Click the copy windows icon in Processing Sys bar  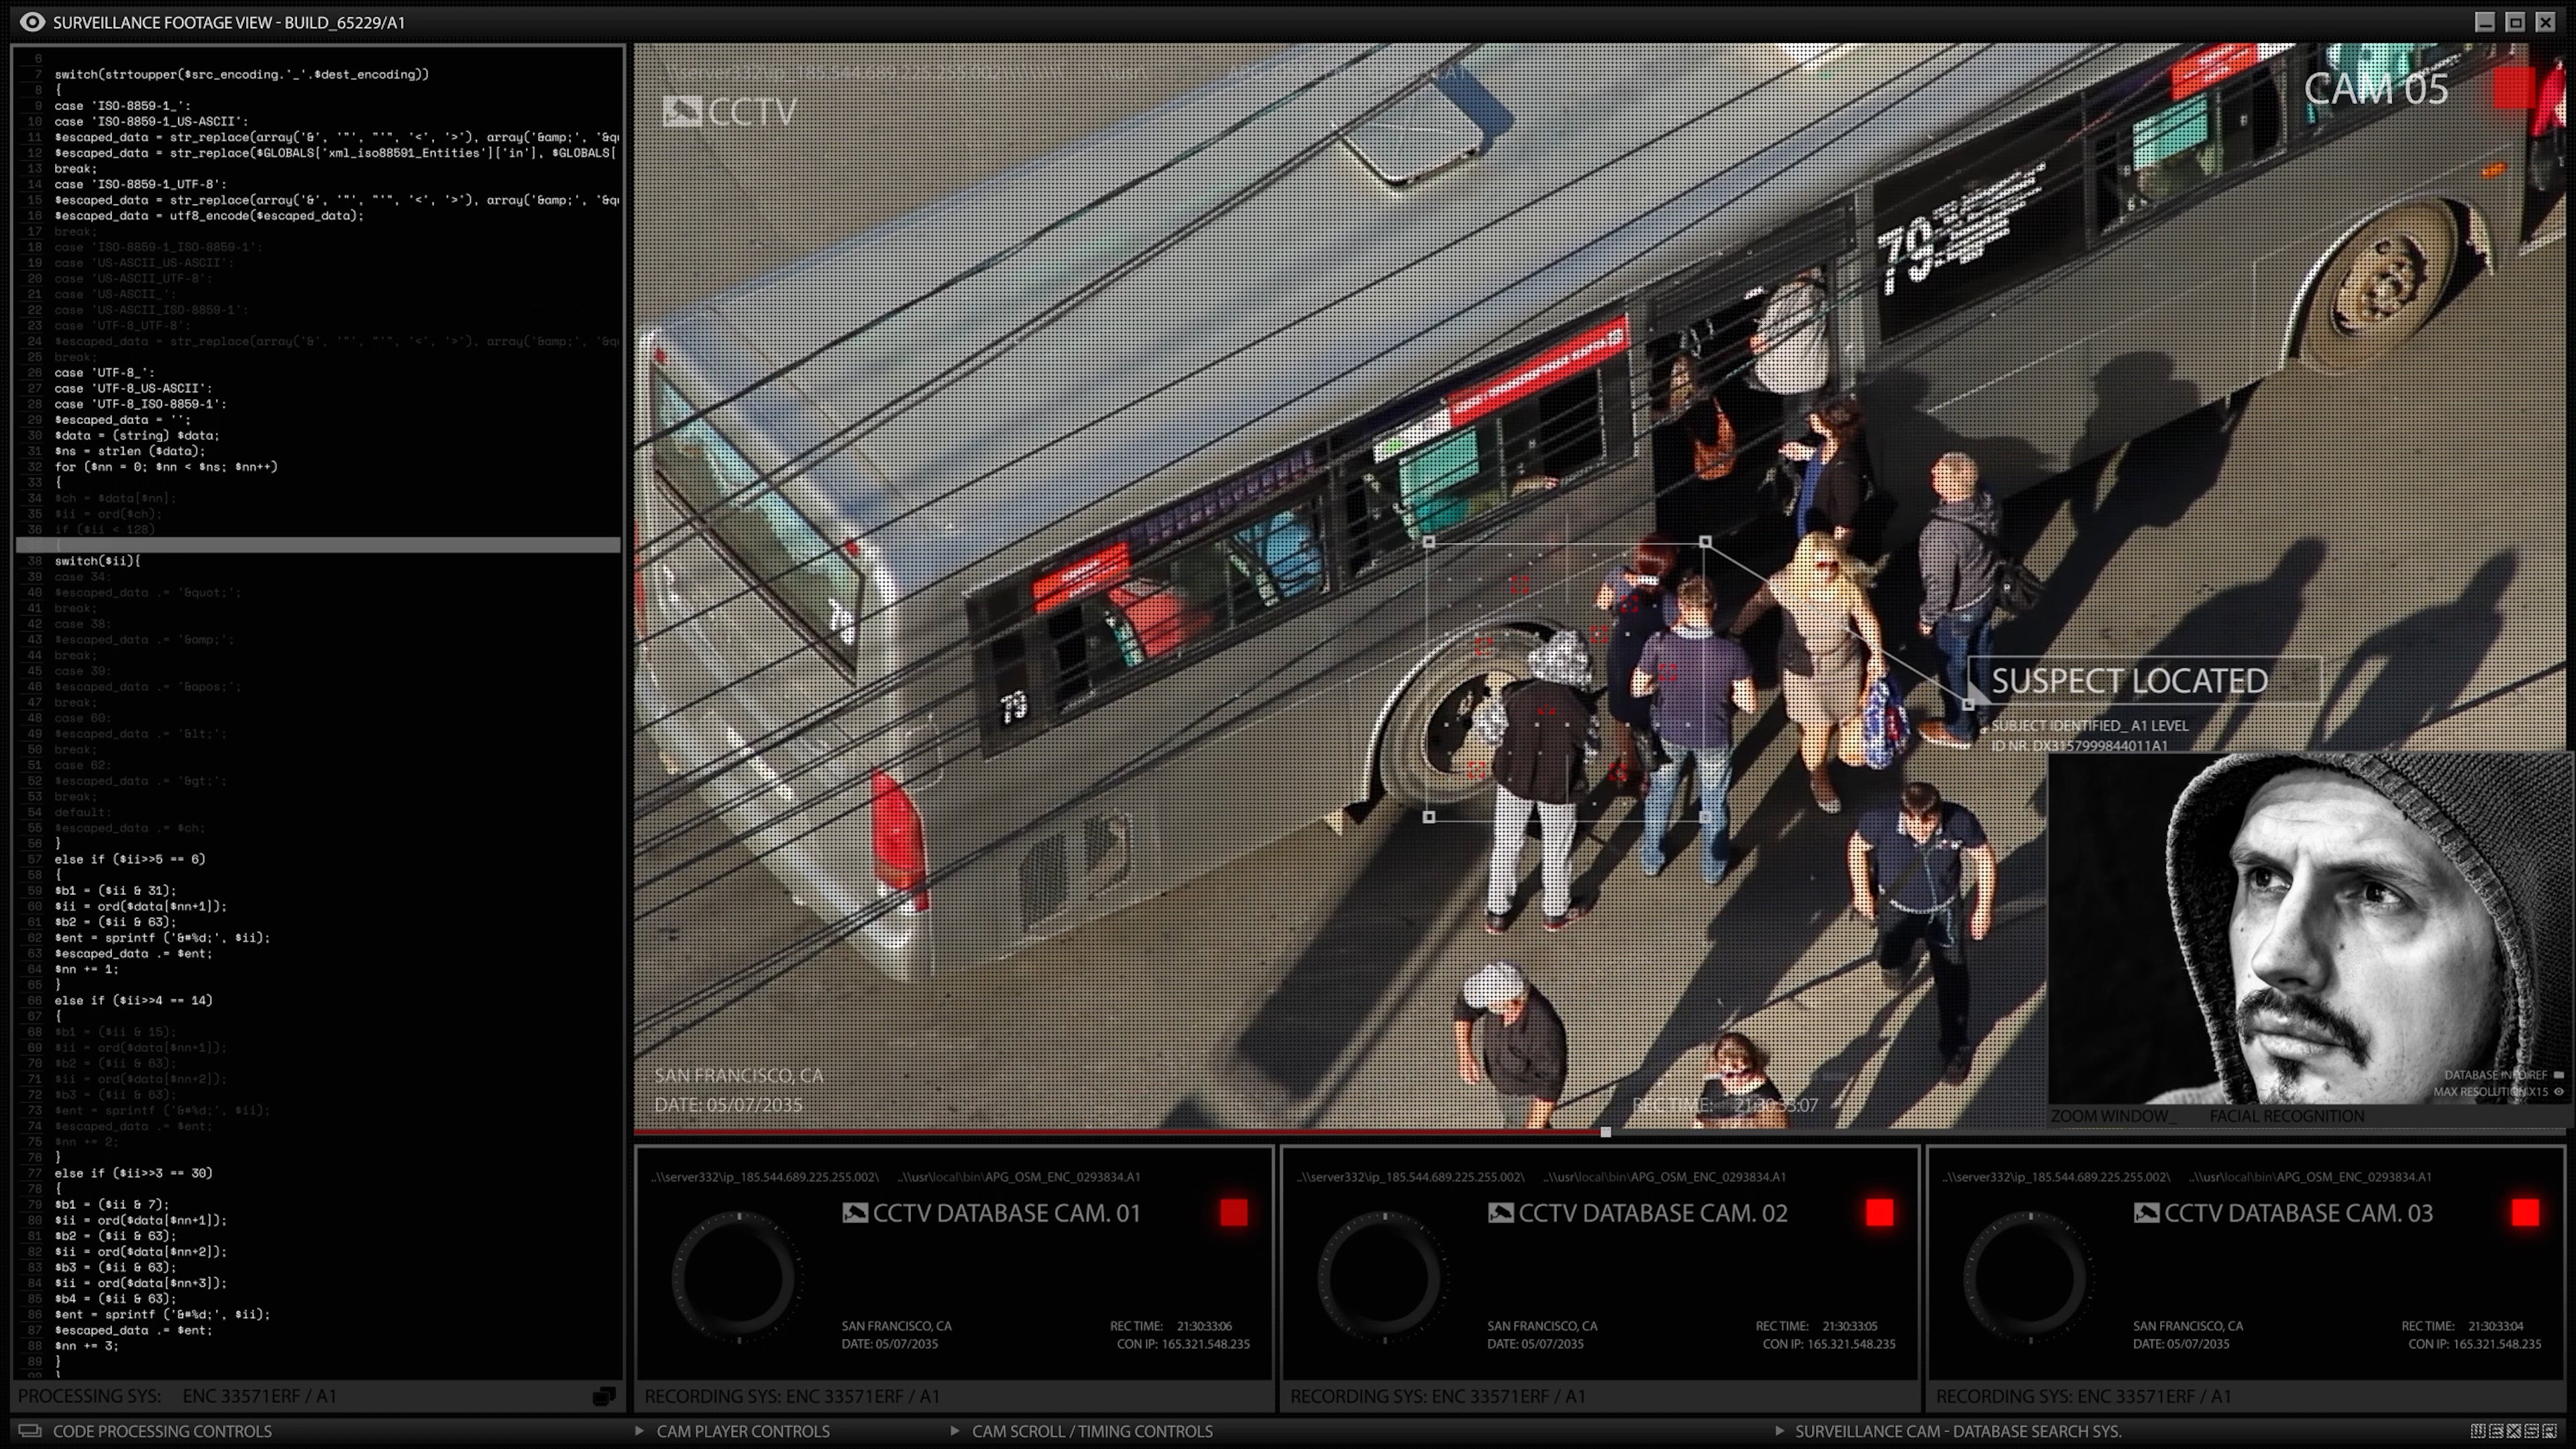click(x=603, y=1397)
